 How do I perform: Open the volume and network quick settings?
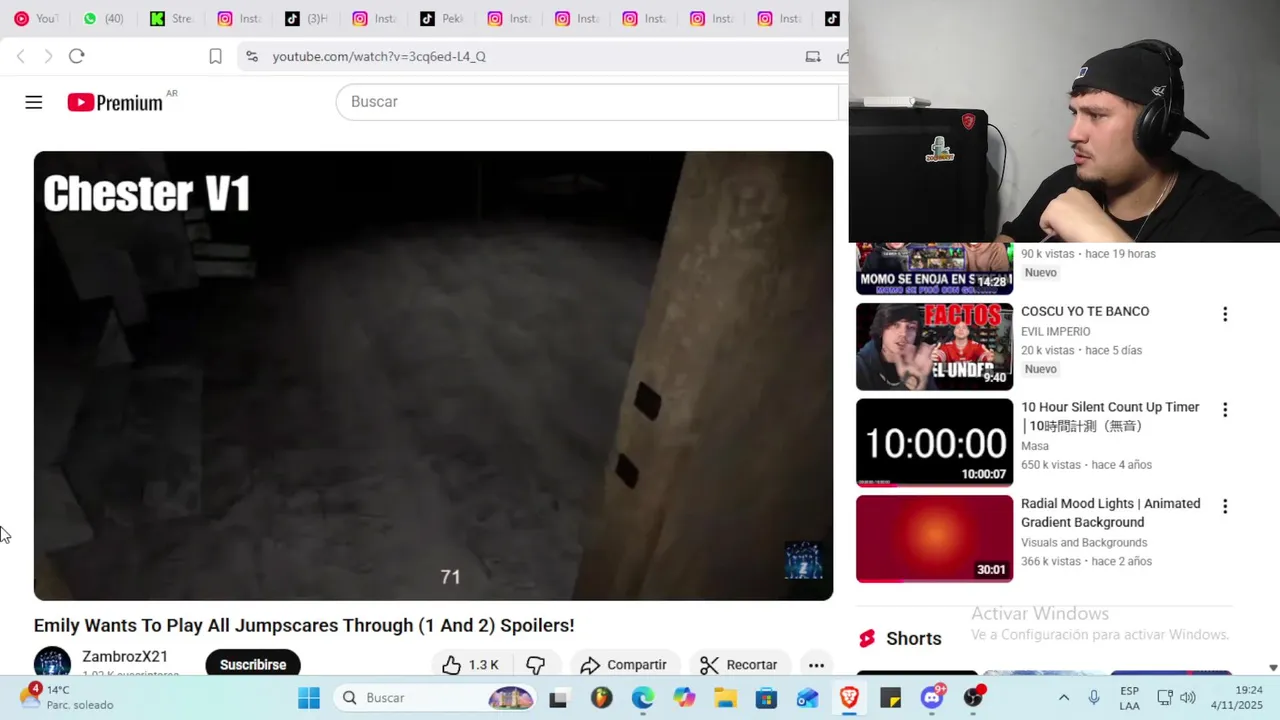1176,697
